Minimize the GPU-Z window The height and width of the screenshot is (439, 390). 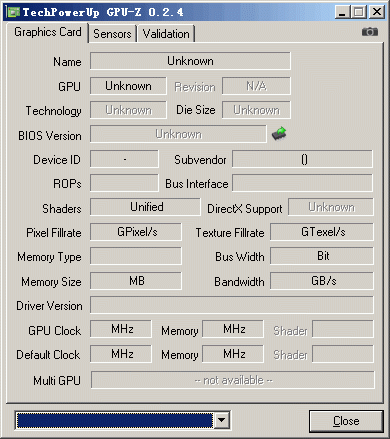coord(342,12)
